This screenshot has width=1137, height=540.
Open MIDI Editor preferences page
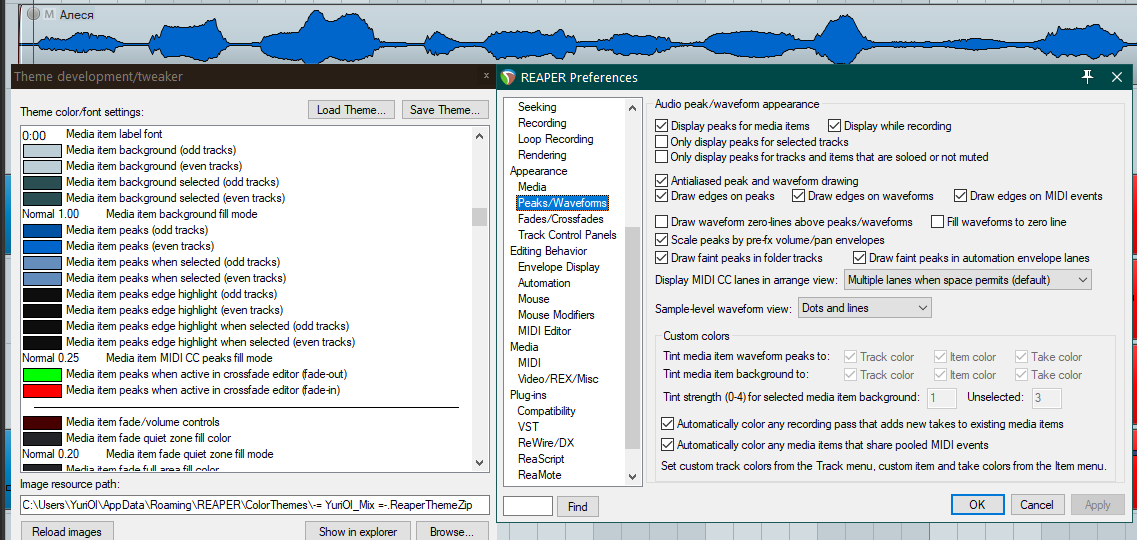pos(545,331)
